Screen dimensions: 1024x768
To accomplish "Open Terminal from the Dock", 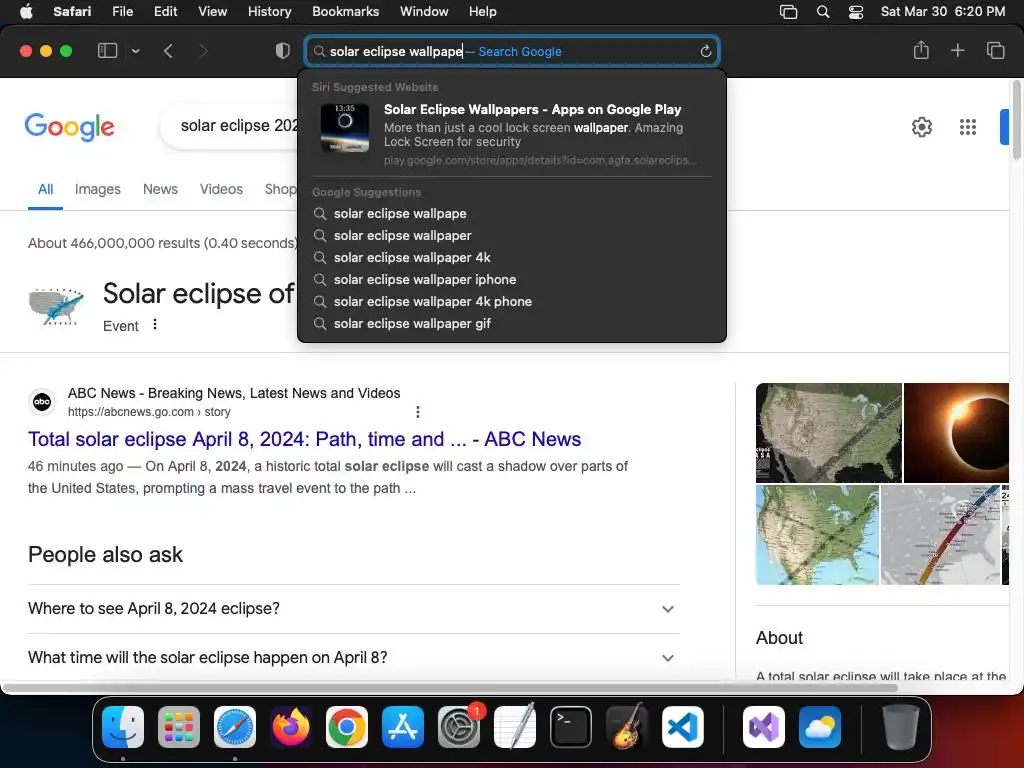I will [571, 727].
